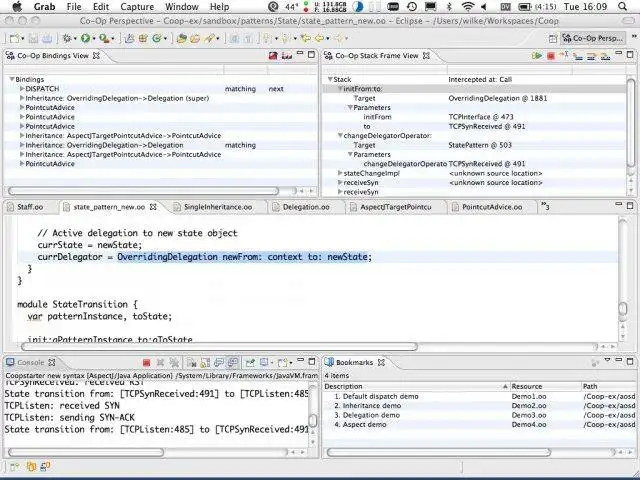
Task: Open Spotlight search in menu bar
Action: 622,7
